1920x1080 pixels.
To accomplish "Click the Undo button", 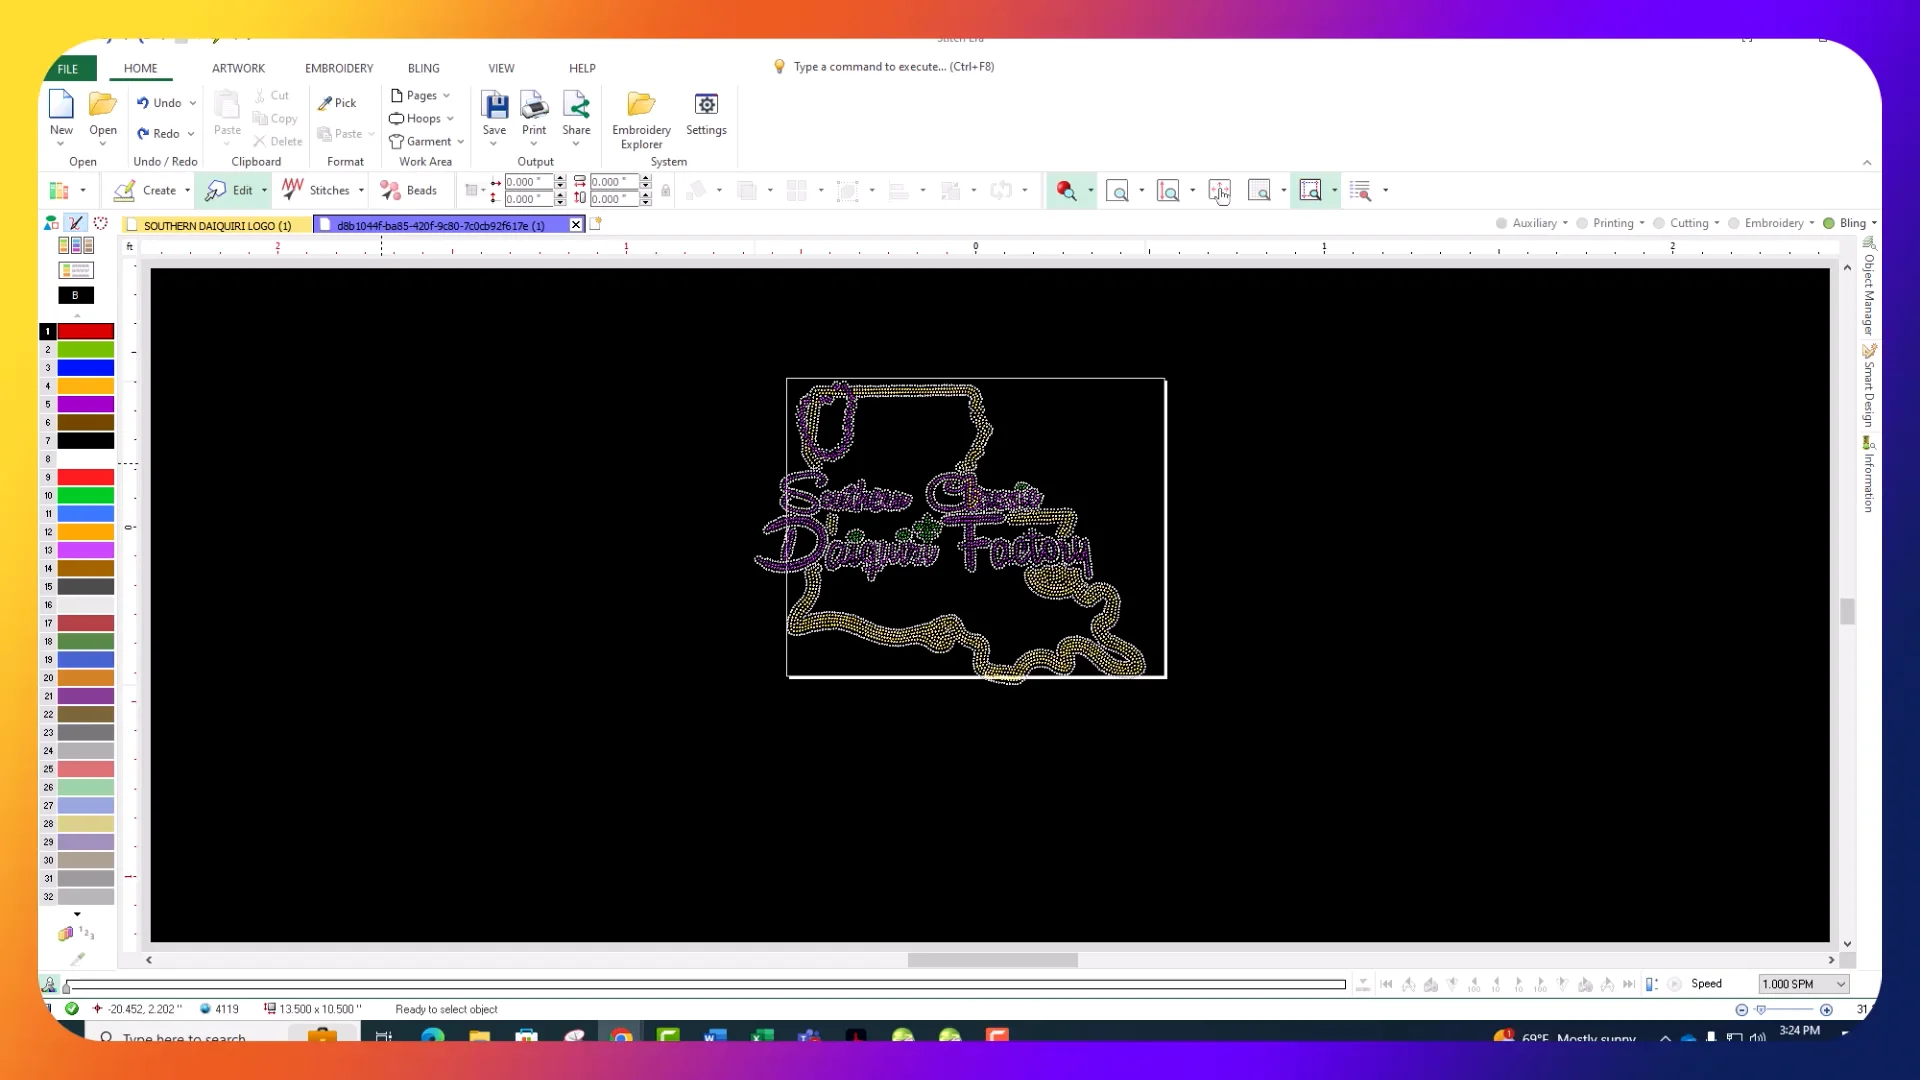I will pyautogui.click(x=159, y=103).
